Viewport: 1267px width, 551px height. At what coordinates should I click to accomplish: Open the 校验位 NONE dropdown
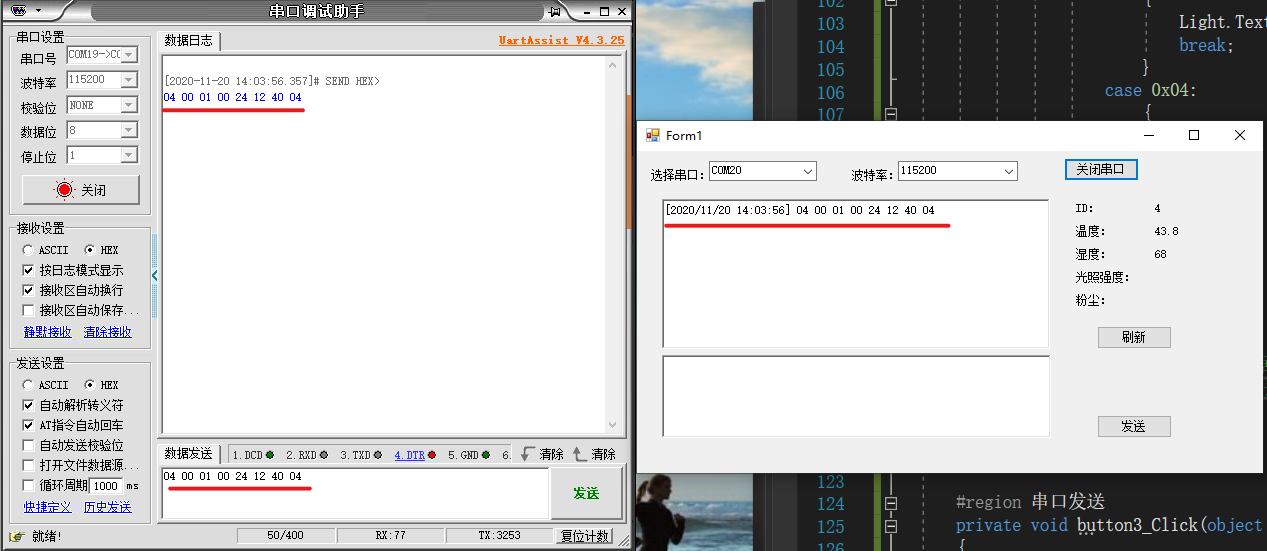(128, 105)
